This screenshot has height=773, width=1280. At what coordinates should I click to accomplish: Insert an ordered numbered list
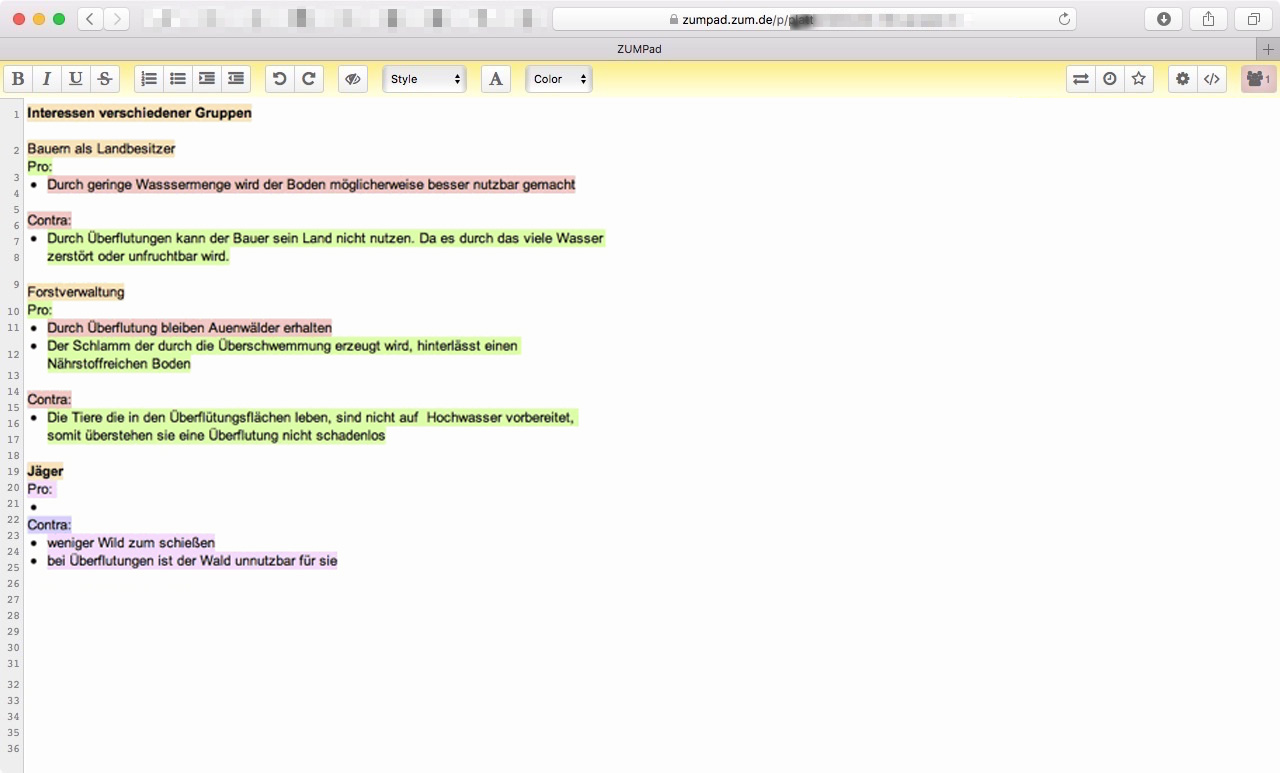(x=149, y=79)
